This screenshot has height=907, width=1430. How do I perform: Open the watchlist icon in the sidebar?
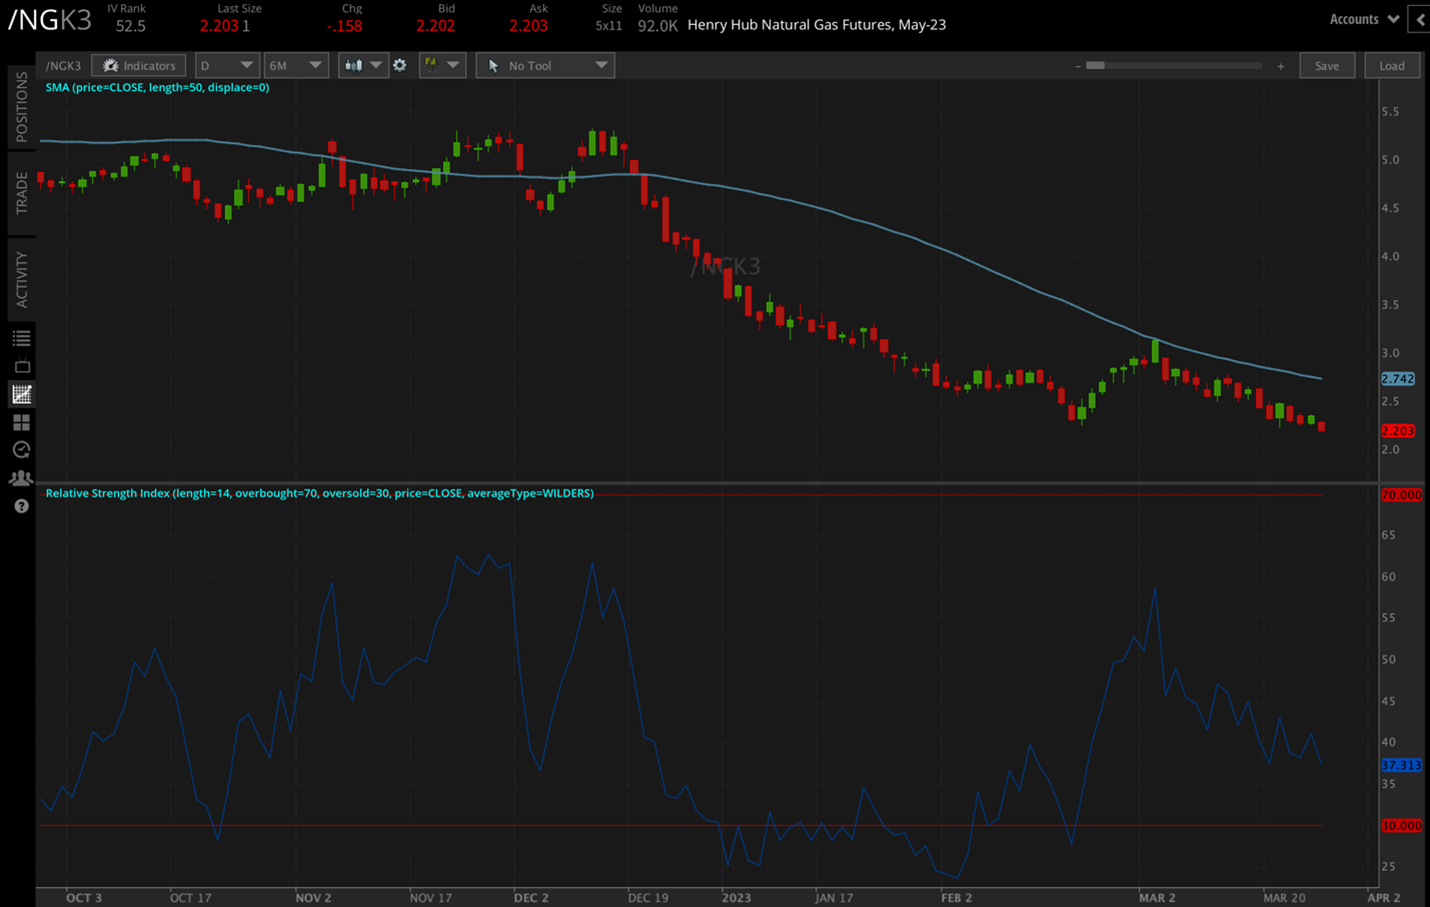[21, 337]
